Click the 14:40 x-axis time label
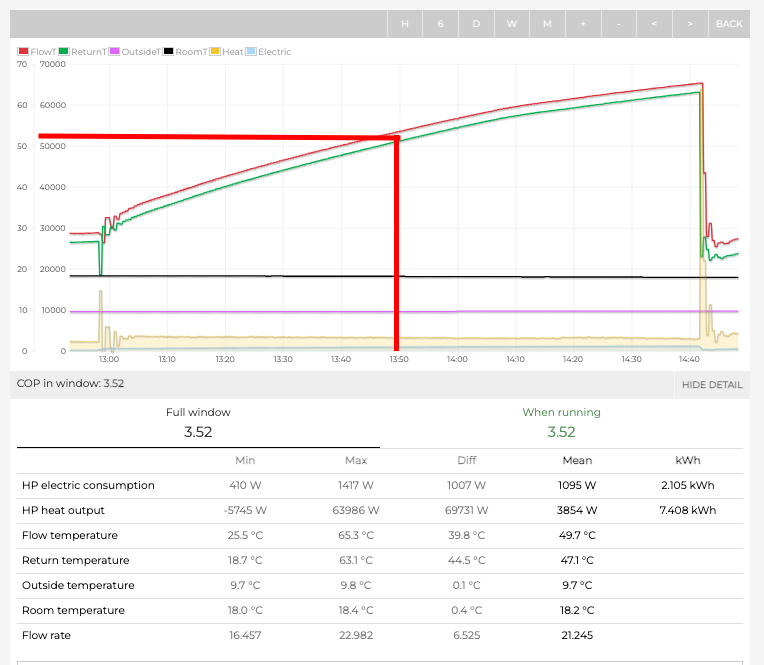 (x=689, y=359)
